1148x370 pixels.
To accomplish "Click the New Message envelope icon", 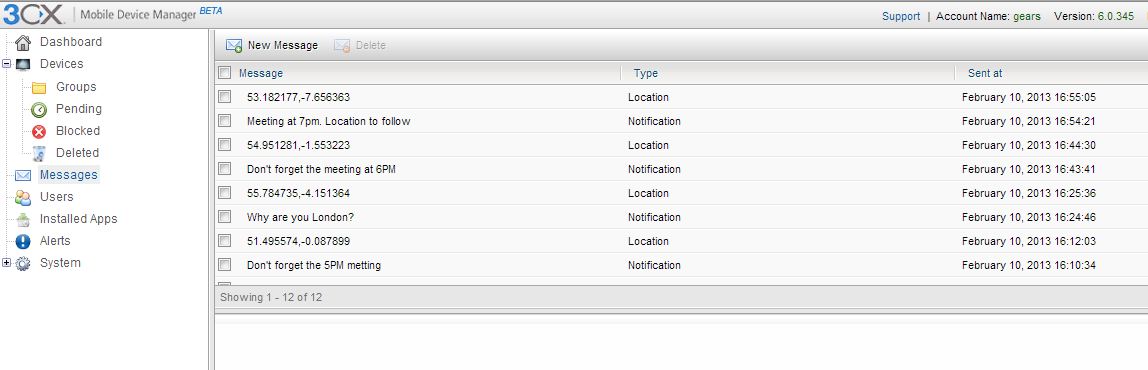I will coord(234,45).
